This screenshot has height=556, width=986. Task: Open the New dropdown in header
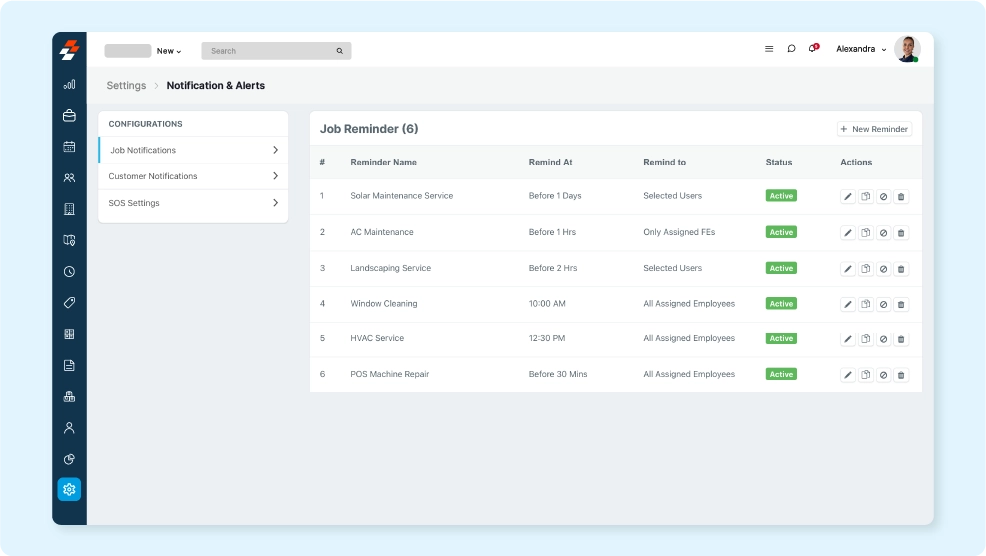169,51
